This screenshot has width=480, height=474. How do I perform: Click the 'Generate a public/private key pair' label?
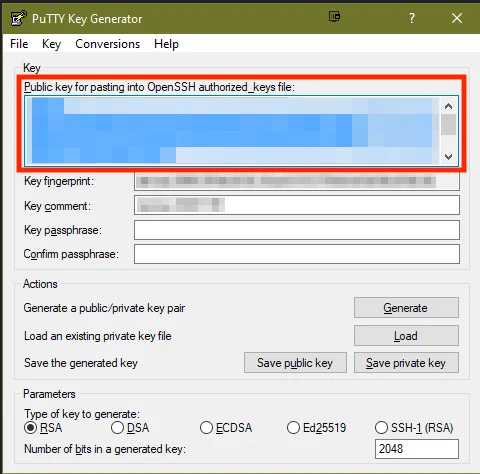(104, 308)
